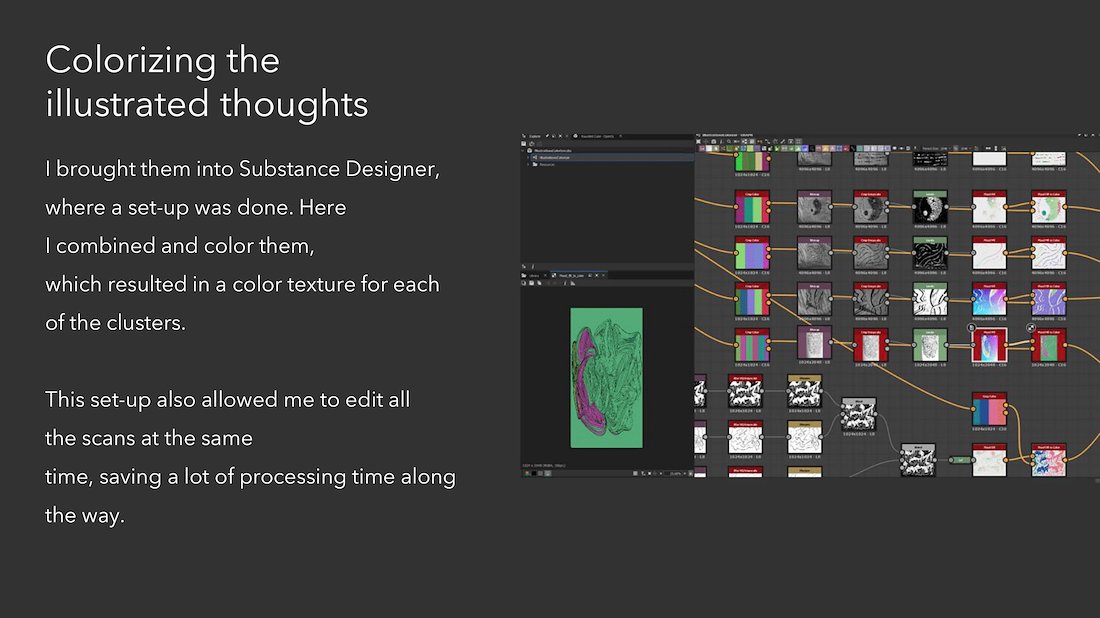
Task: Select the Bitmap node with purple border and tall image
Action: tap(814, 344)
